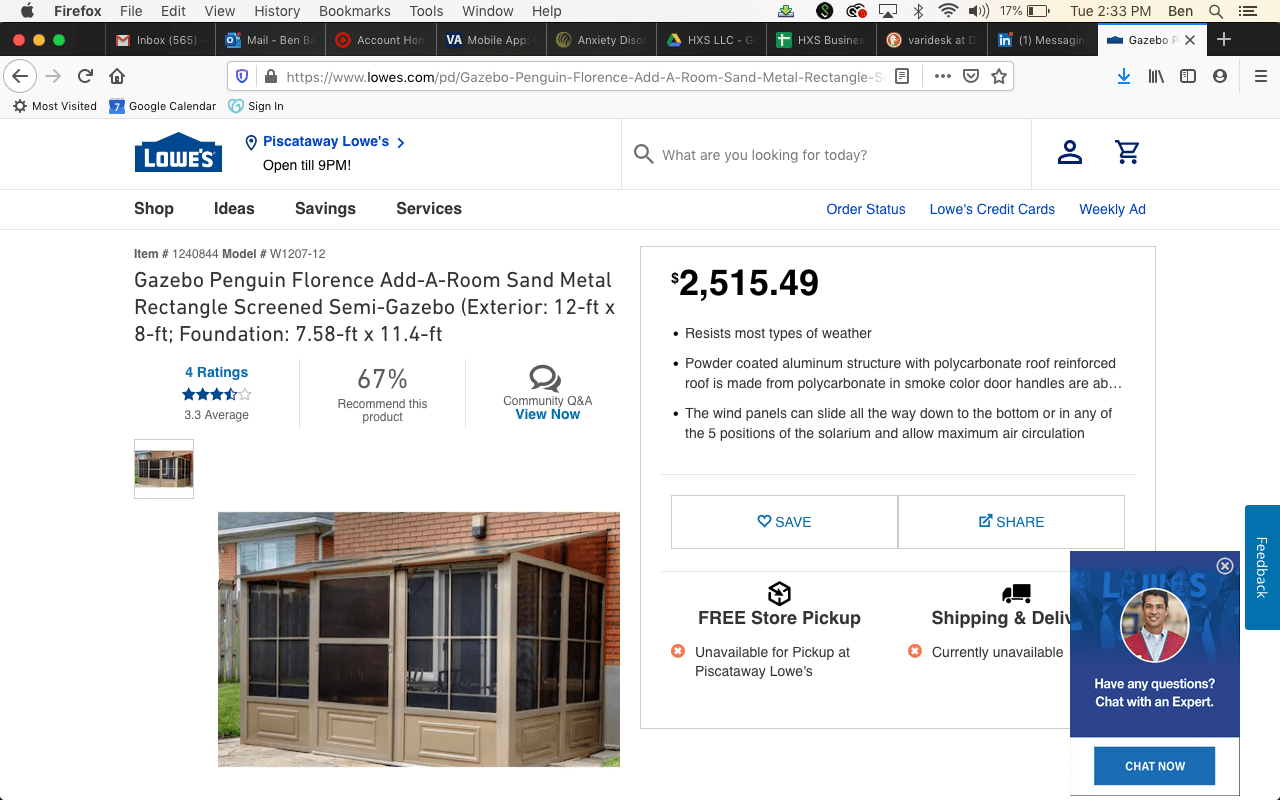Go to Firefox home page icon
This screenshot has width=1280, height=800.
click(117, 76)
